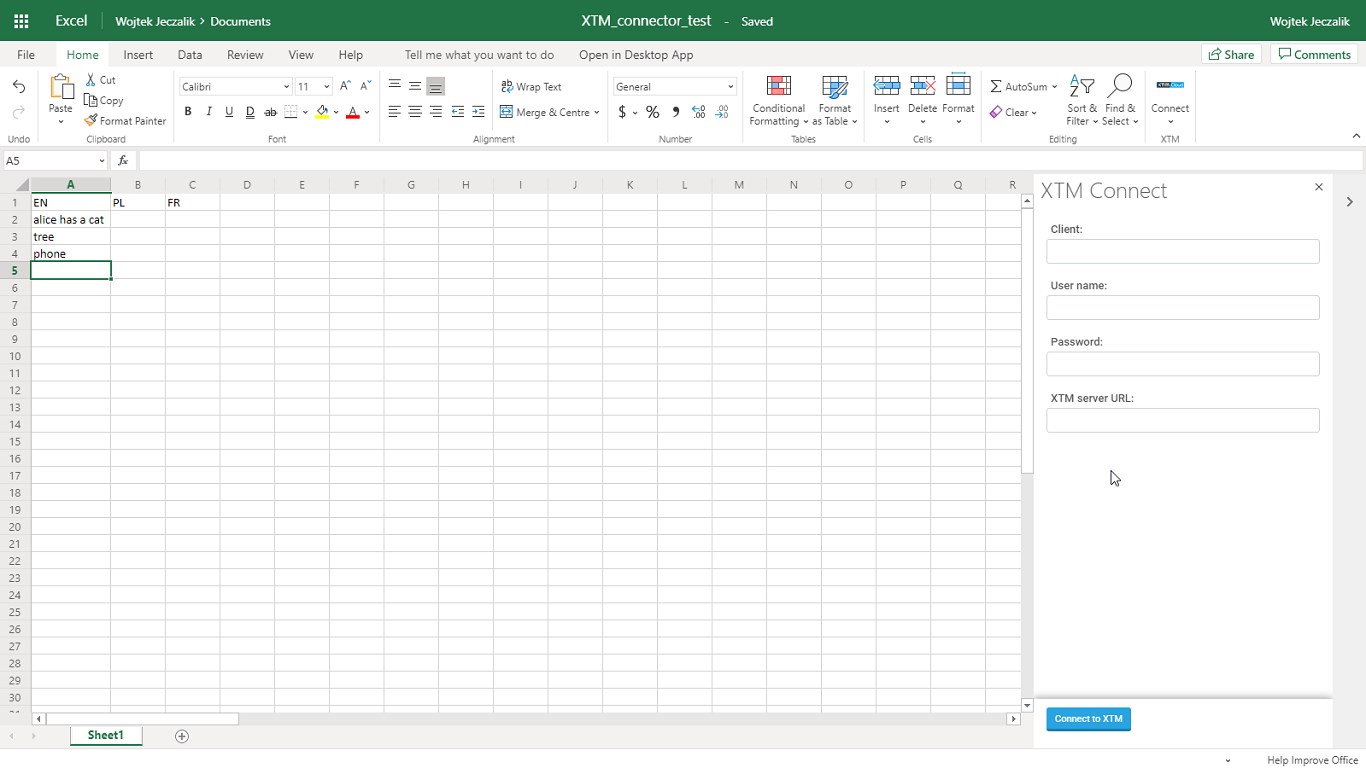The width and height of the screenshot is (1366, 768).
Task: Switch to the Data tab
Action: pyautogui.click(x=190, y=55)
